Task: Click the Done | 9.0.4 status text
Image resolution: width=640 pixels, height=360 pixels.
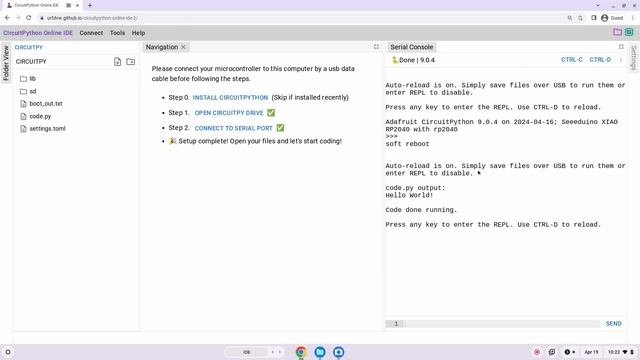Action: point(417,60)
